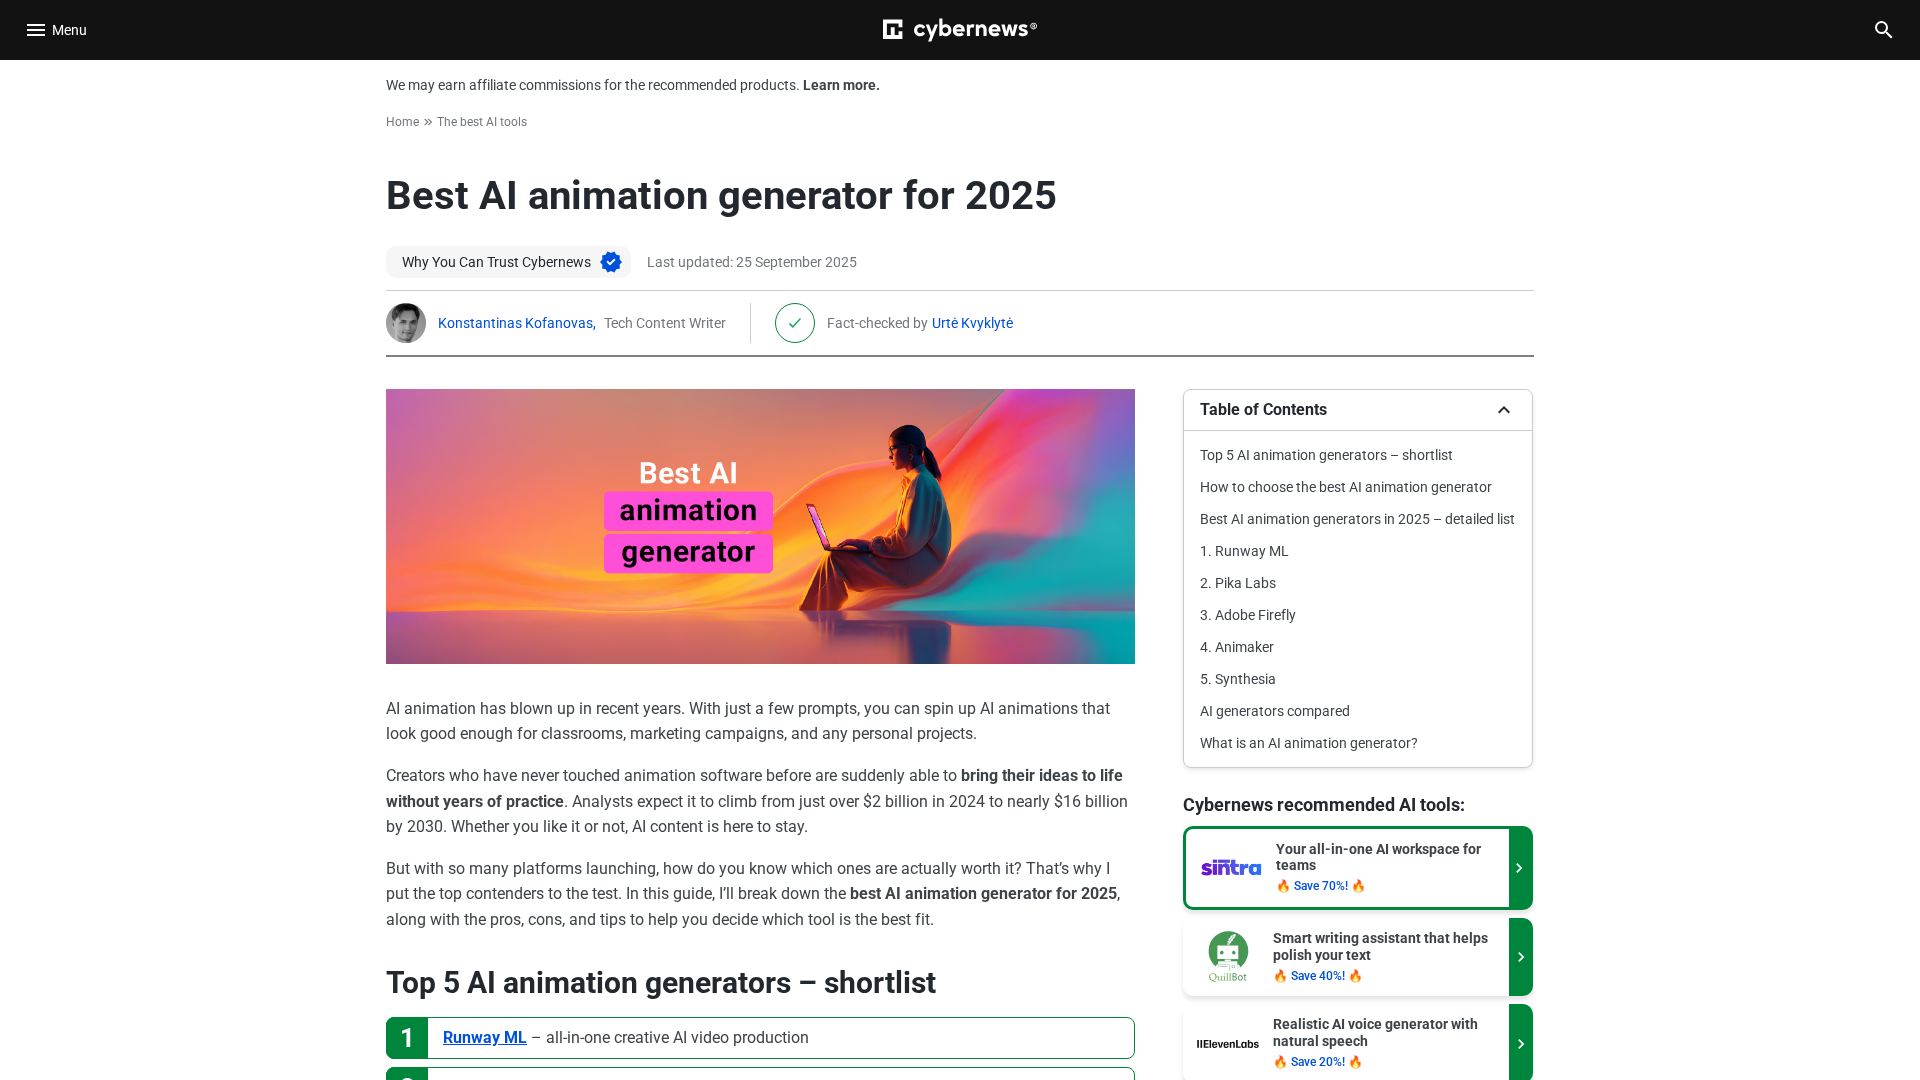This screenshot has width=1920, height=1080.
Task: Jump to '1. Runway ML' in contents
Action: (1244, 551)
